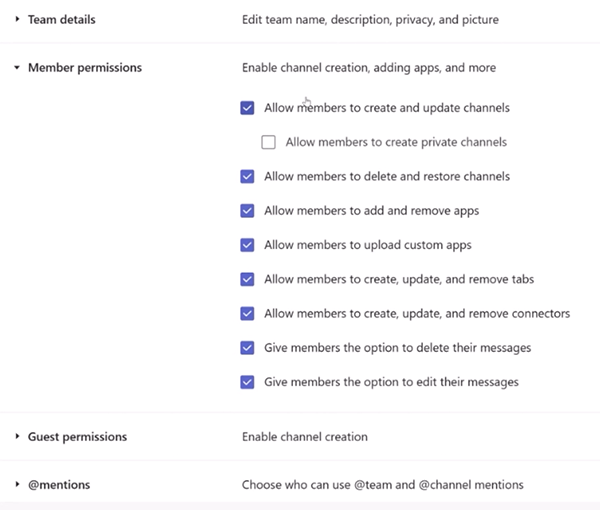Viewport: 600px width, 510px height.
Task: Uncheck create, update, and remove tabs option
Action: tap(247, 279)
